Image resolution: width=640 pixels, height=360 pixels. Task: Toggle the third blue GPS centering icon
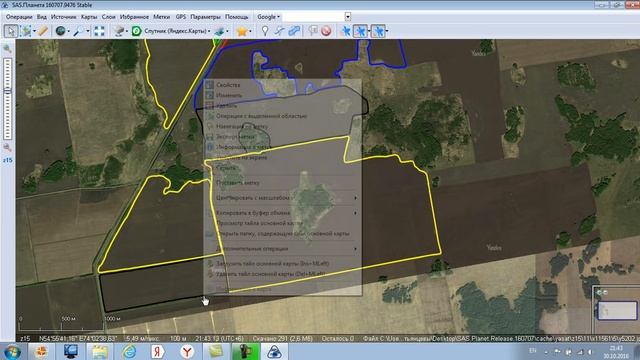[x=378, y=31]
